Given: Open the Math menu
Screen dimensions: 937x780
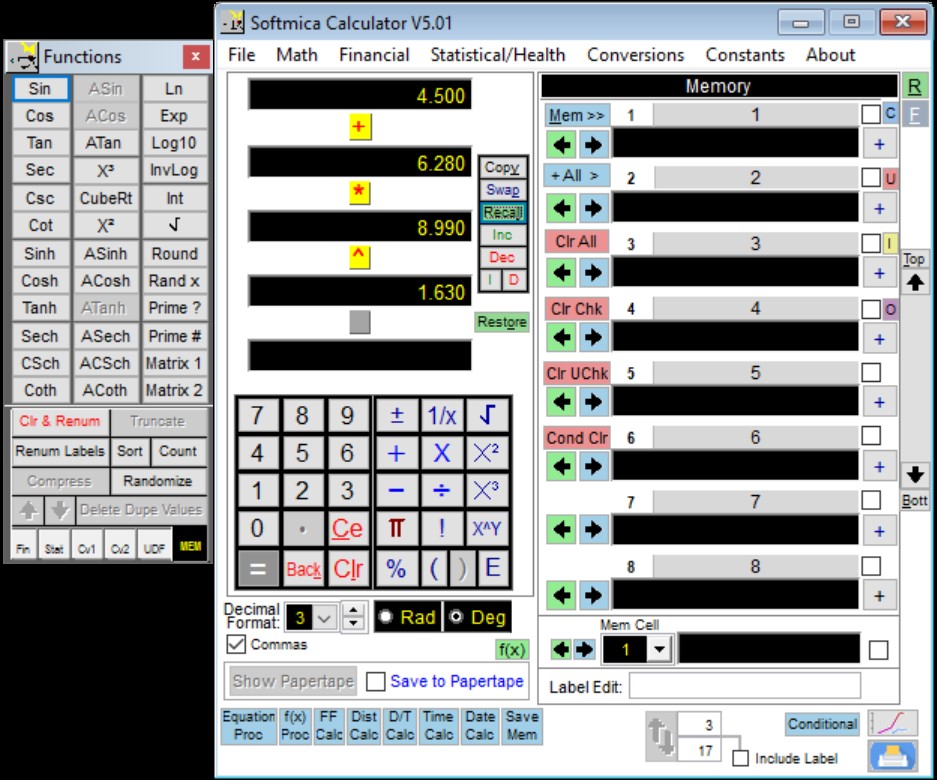Looking at the screenshot, I should click(296, 55).
